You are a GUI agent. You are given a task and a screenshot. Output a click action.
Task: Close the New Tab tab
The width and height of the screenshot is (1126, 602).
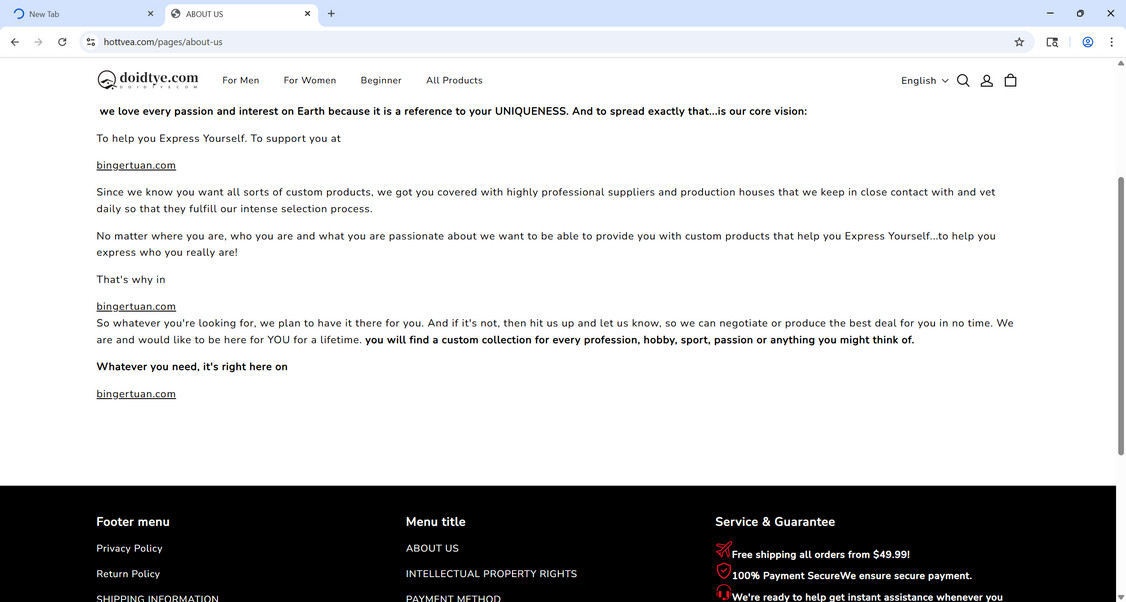pyautogui.click(x=150, y=14)
